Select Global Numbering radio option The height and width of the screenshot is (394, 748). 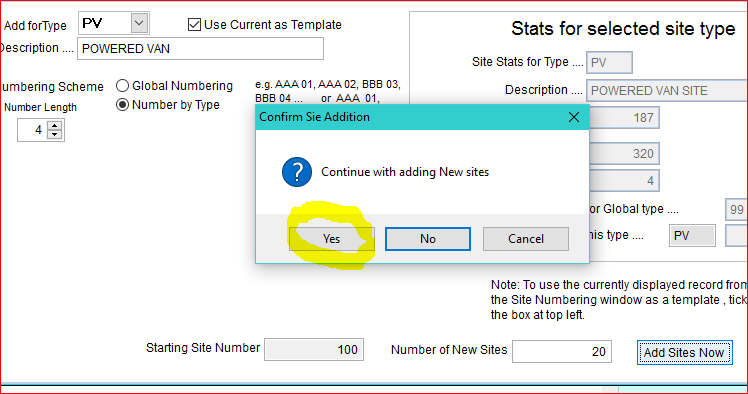123,85
